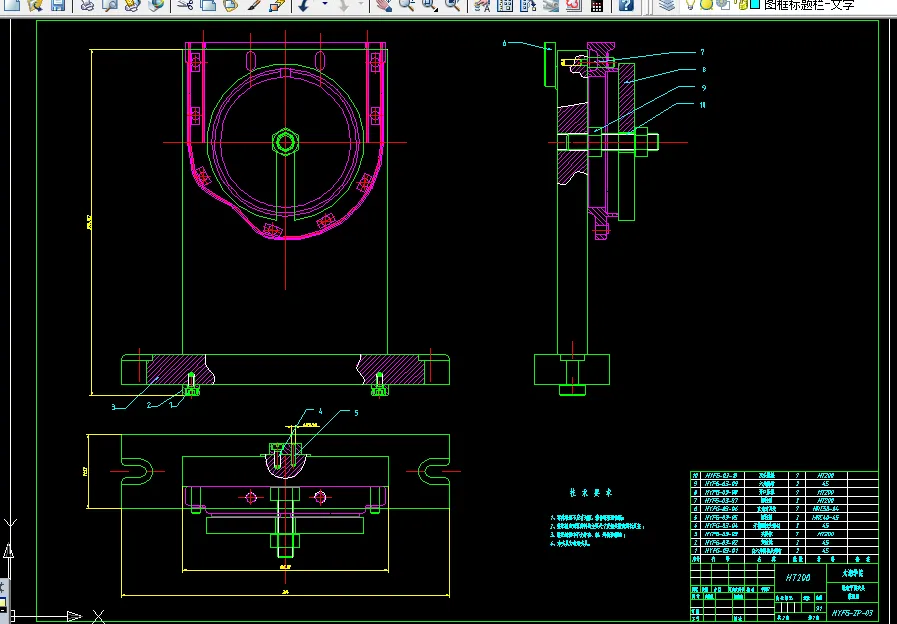Select balloon number 7 label
The height and width of the screenshot is (624, 897).
(702, 52)
